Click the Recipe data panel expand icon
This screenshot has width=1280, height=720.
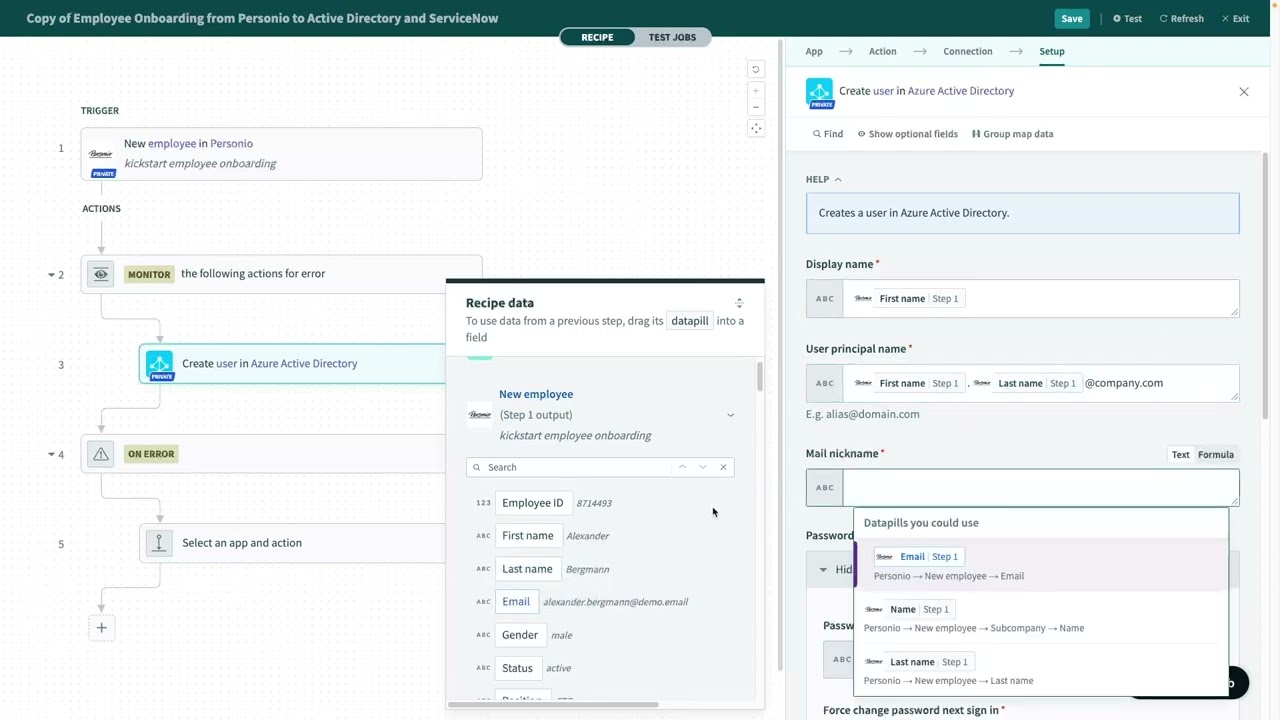click(x=739, y=303)
